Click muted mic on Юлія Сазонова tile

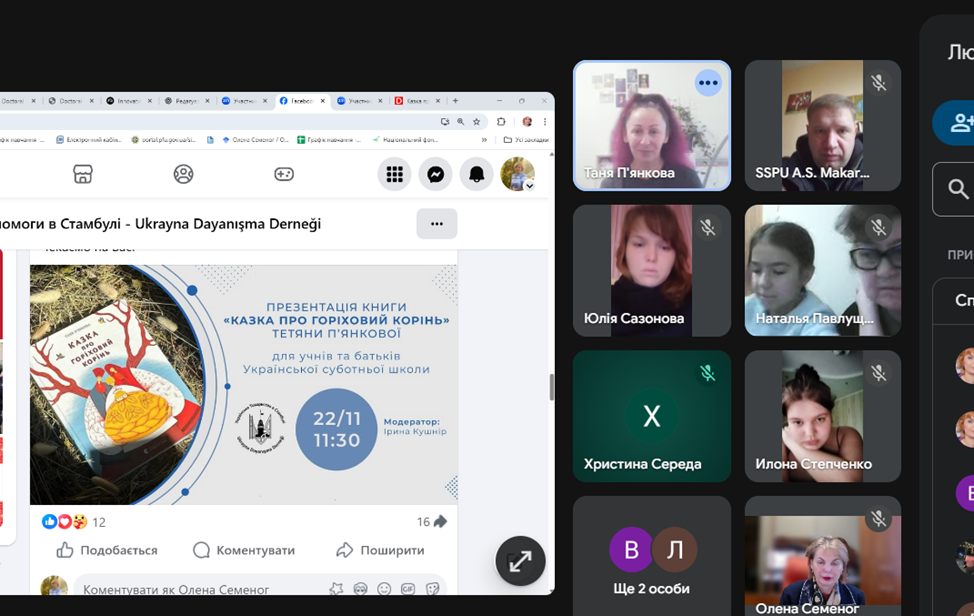(708, 228)
